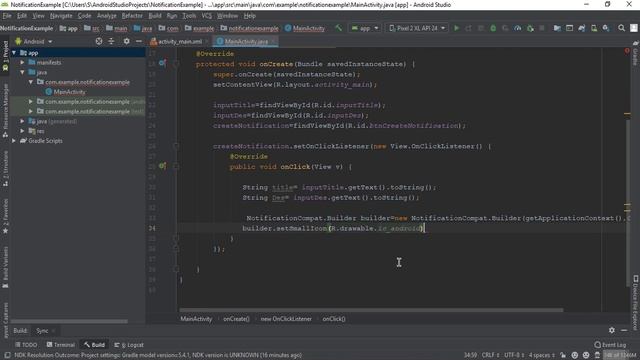Click the Attach debugger to process icon
This screenshot has height=360, width=640.
point(530,28)
